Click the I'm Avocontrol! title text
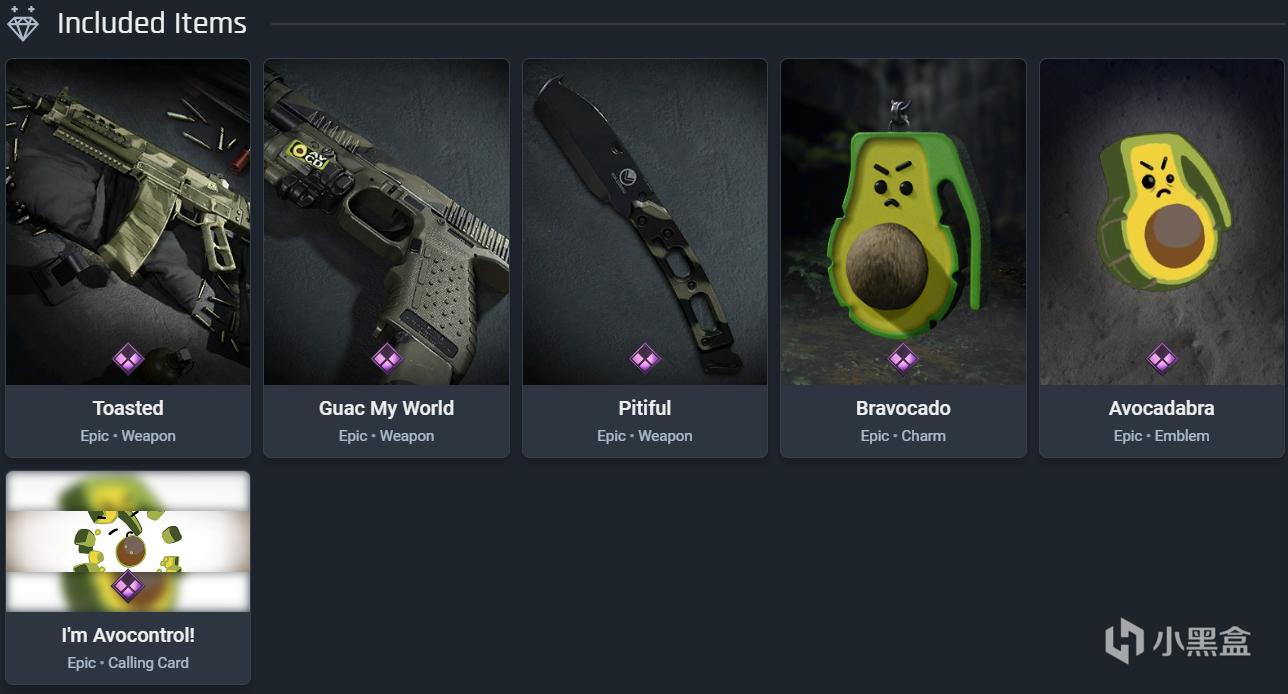Screen dimensions: 1288x694 [128, 635]
